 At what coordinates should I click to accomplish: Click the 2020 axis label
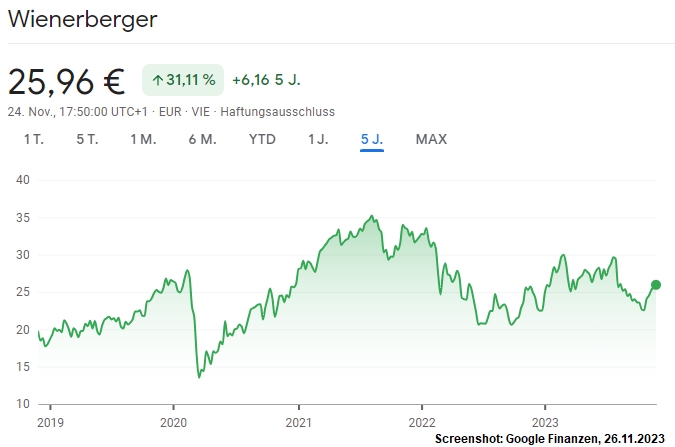(x=173, y=422)
